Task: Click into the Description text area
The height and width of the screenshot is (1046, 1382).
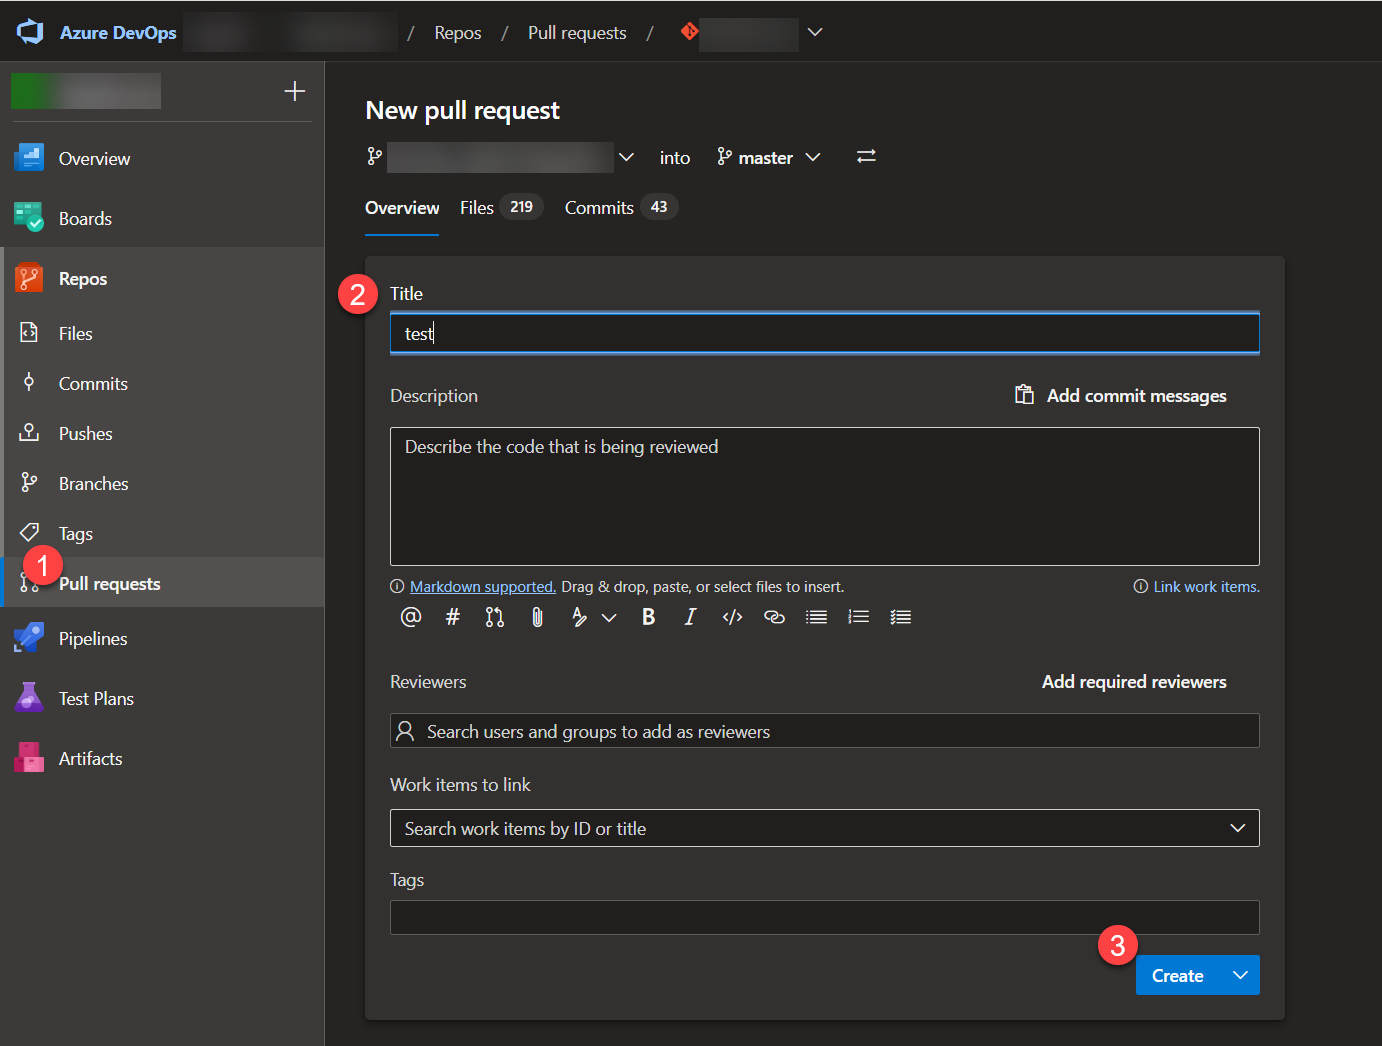Action: tap(824, 496)
